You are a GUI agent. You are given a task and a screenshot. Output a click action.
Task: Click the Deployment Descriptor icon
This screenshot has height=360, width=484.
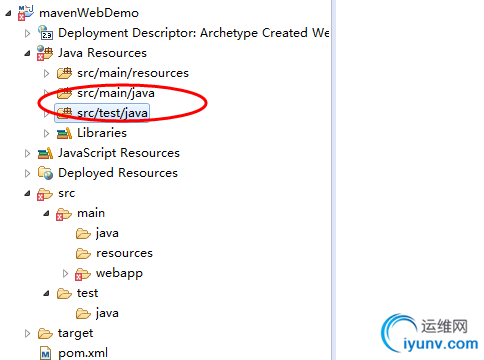(45, 33)
